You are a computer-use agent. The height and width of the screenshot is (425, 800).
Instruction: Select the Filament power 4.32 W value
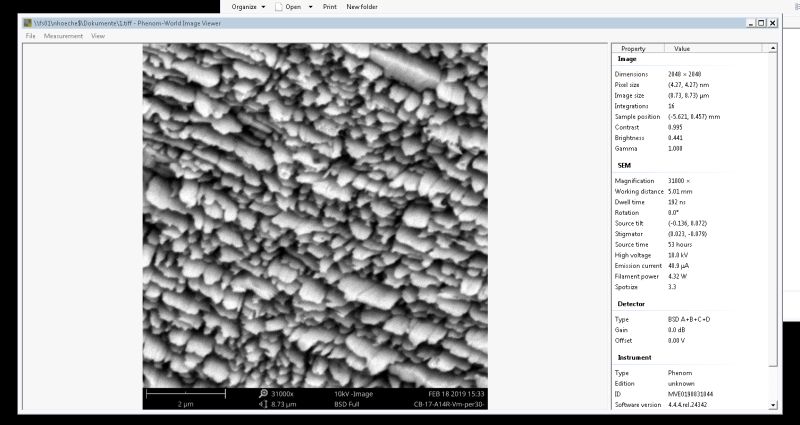tap(677, 277)
